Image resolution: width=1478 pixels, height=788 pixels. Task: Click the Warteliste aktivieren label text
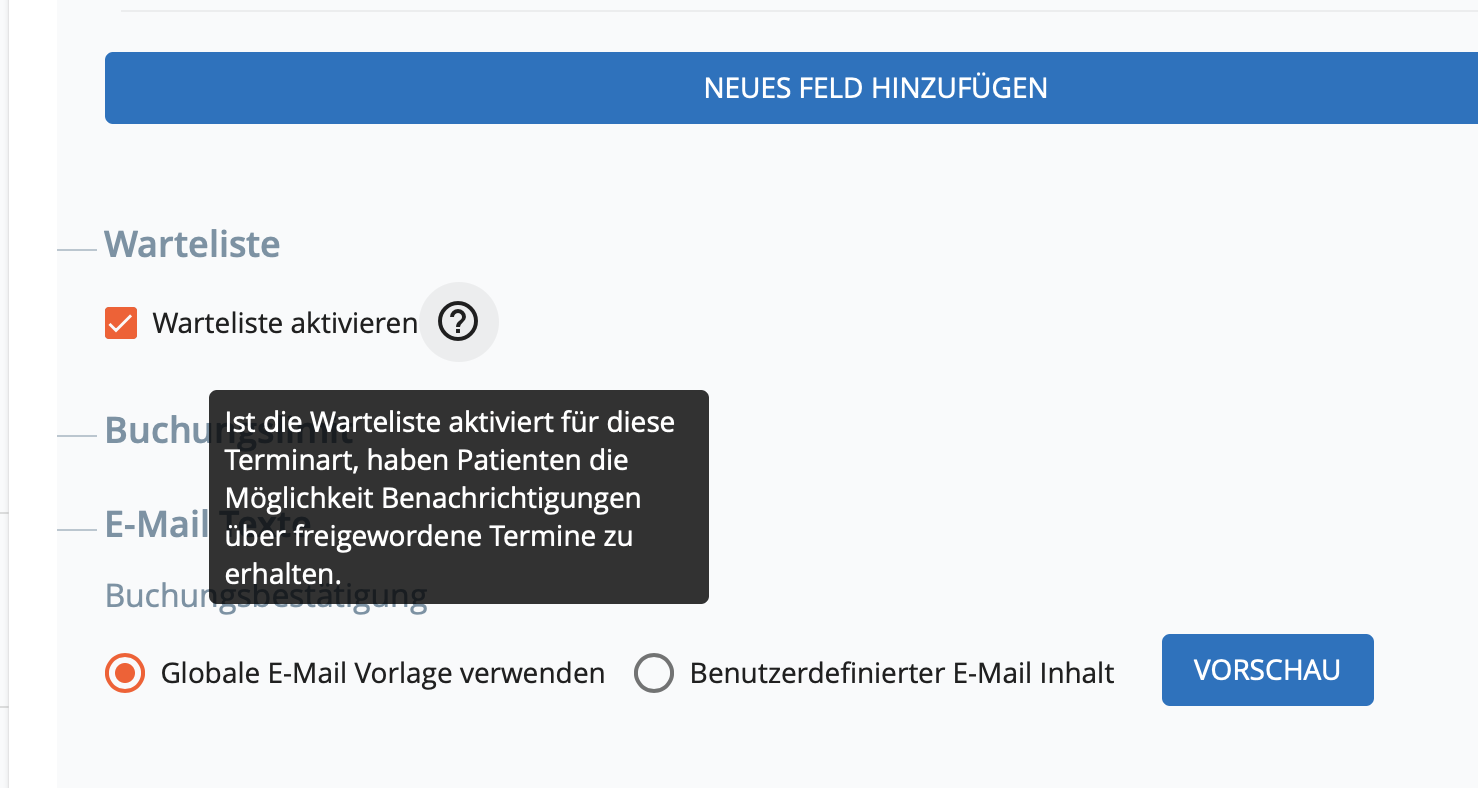pyautogui.click(x=285, y=323)
